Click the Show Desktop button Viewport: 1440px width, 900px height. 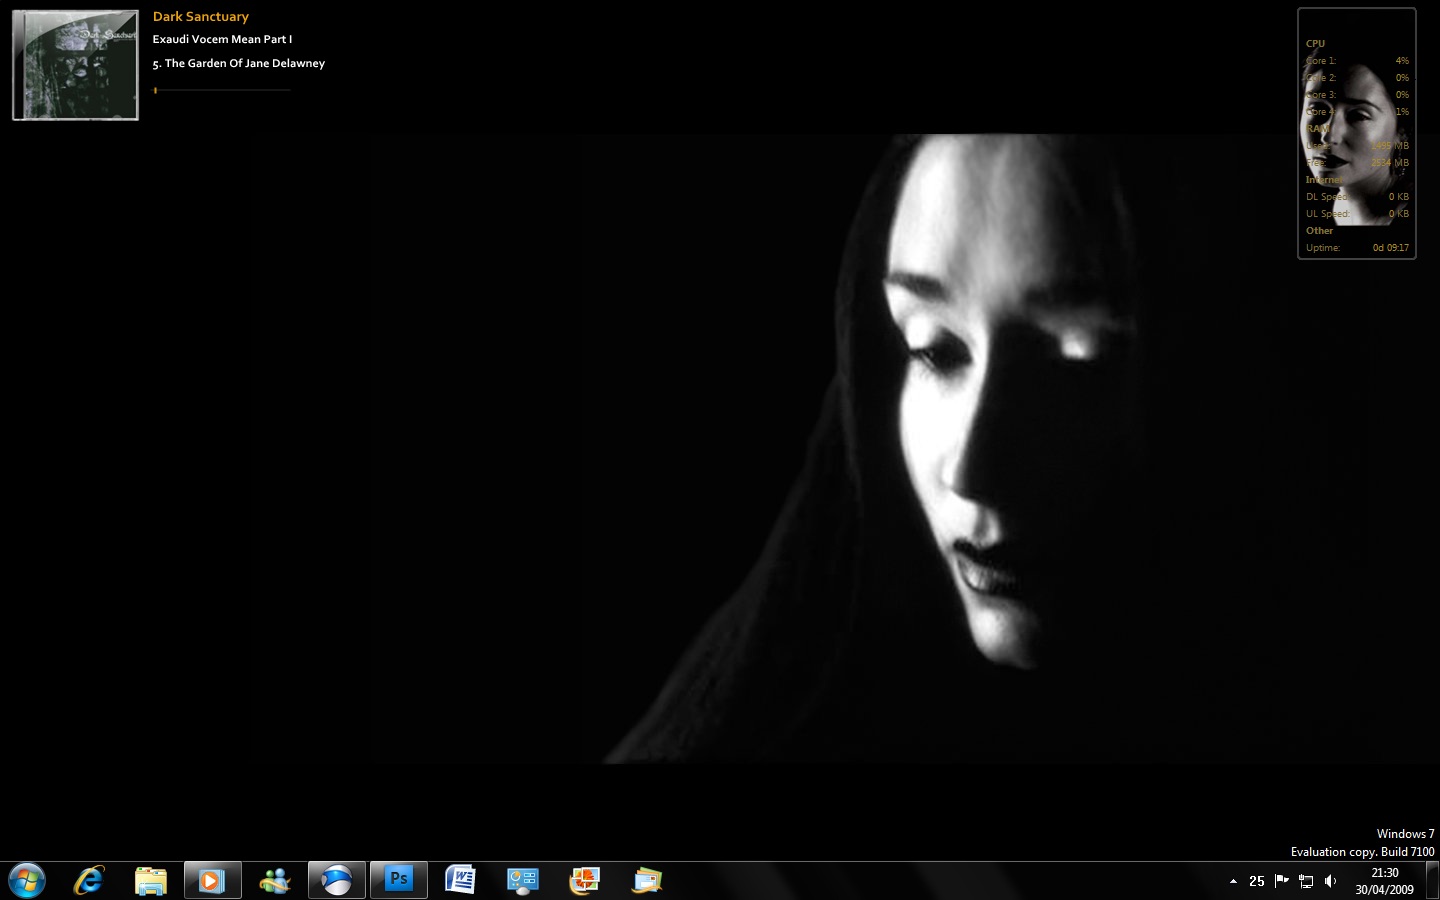pyautogui.click(x=1432, y=881)
